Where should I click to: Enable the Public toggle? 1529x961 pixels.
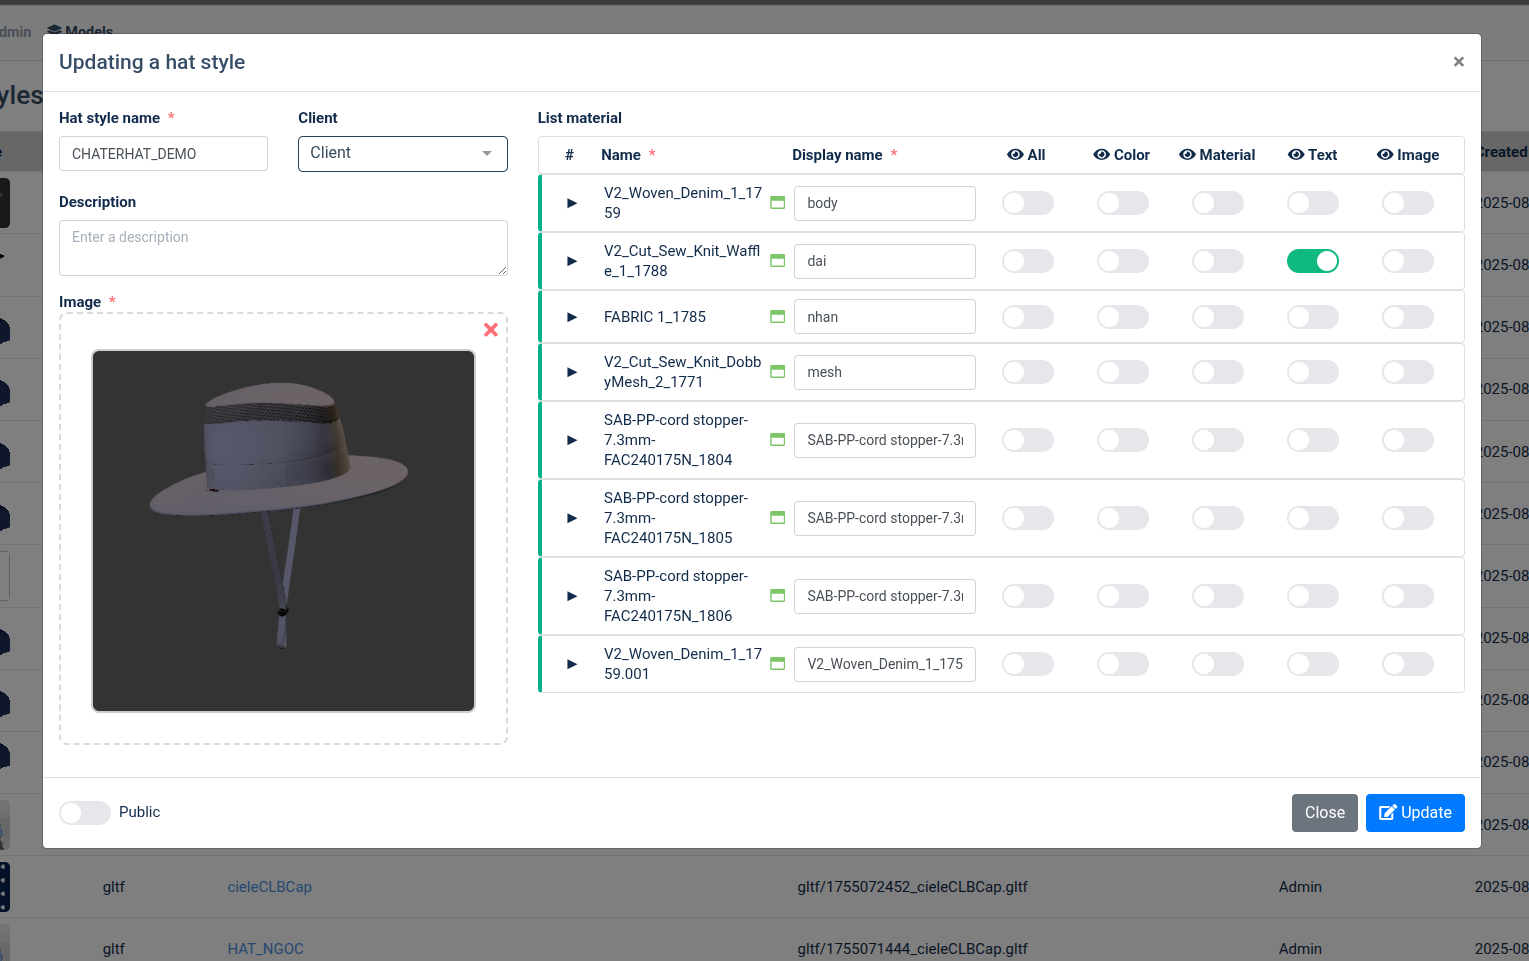pyautogui.click(x=85, y=813)
